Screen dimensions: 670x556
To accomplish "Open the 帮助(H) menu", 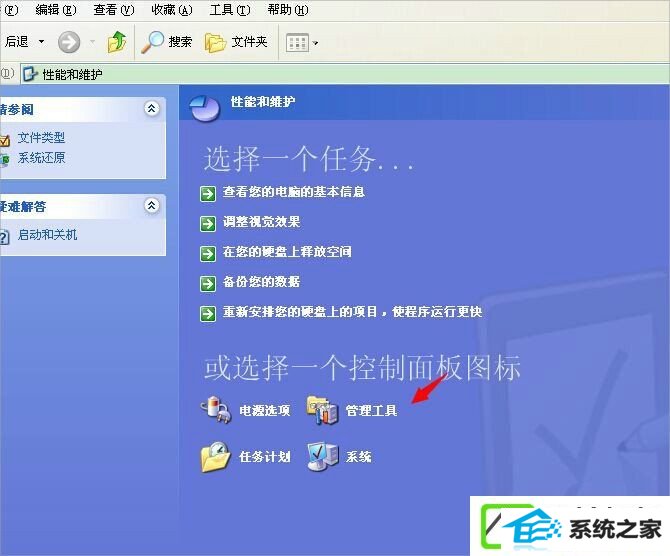I will coord(288,9).
